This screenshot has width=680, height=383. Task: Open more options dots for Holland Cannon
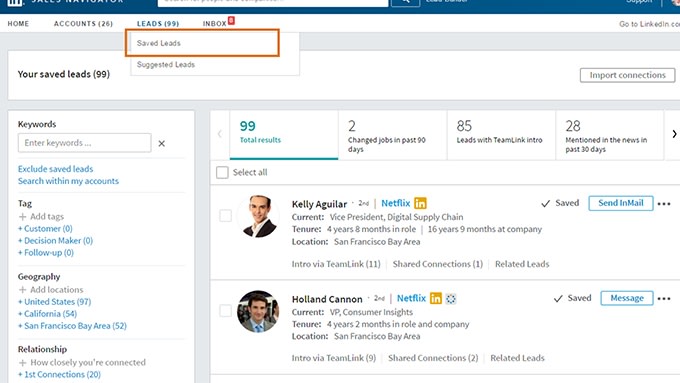pos(664,298)
